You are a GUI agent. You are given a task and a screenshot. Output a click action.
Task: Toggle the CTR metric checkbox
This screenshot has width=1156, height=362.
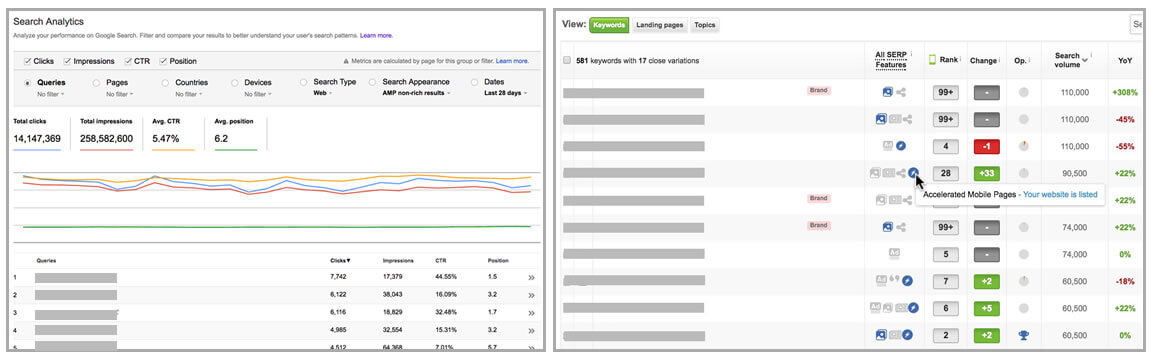coord(128,61)
